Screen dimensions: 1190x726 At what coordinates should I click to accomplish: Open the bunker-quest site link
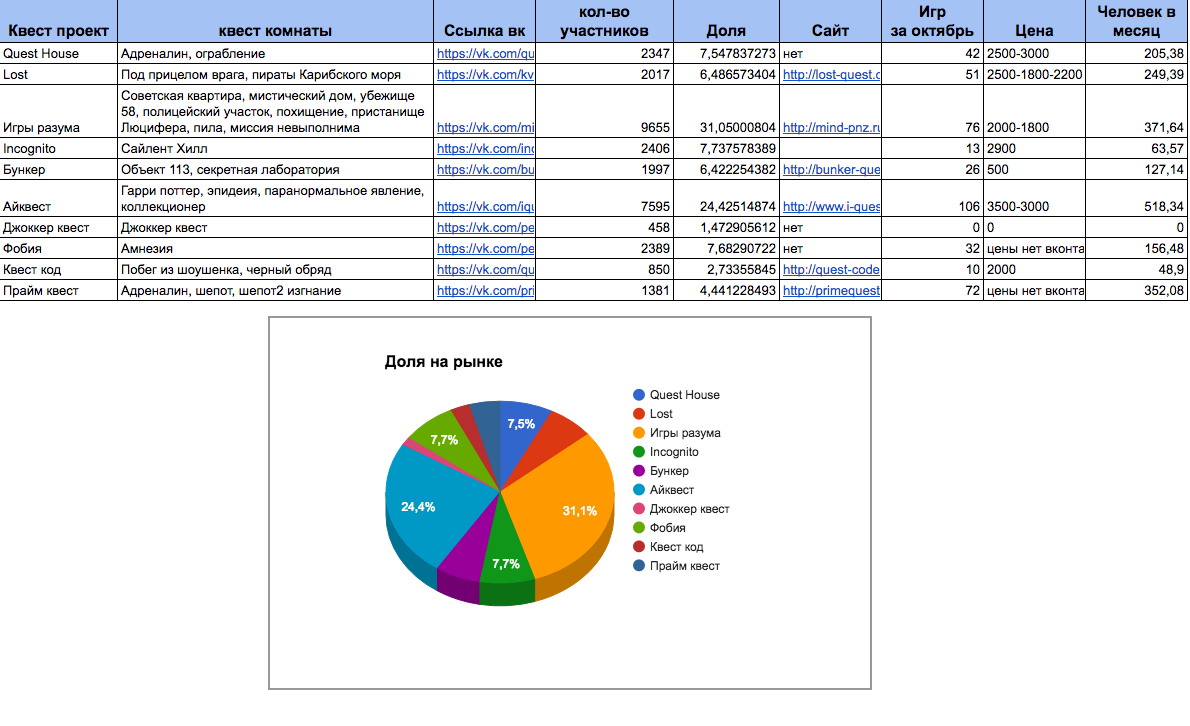tap(832, 170)
